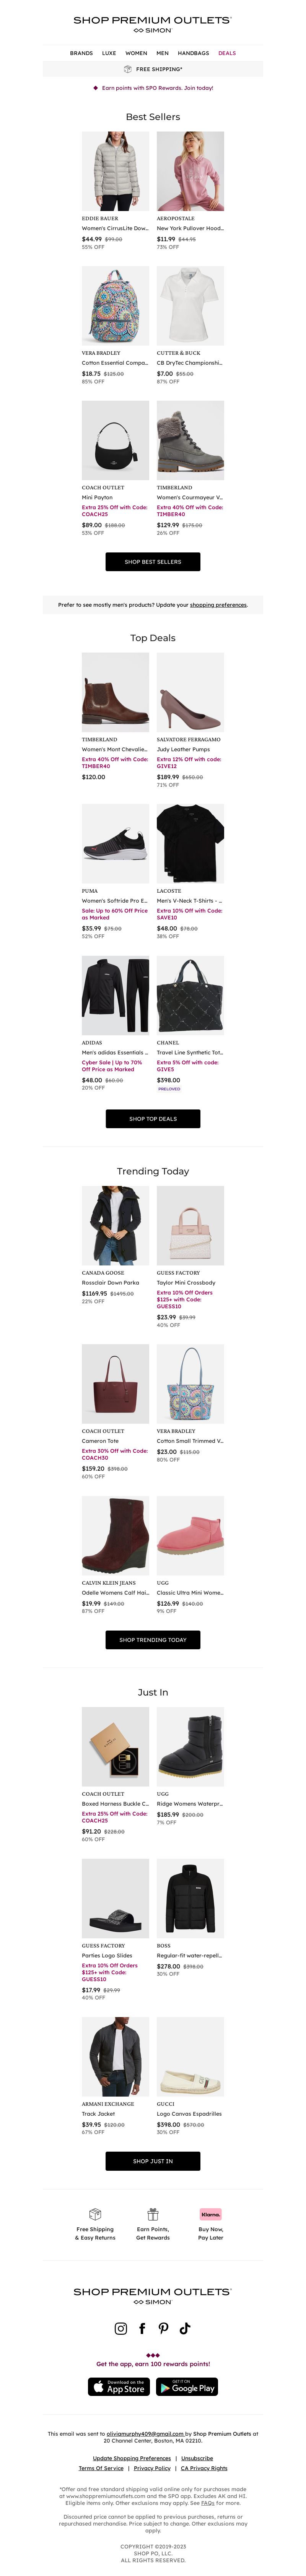306x2576 pixels.
Task: Click the Earn Points gift icon
Action: [x=153, y=2214]
